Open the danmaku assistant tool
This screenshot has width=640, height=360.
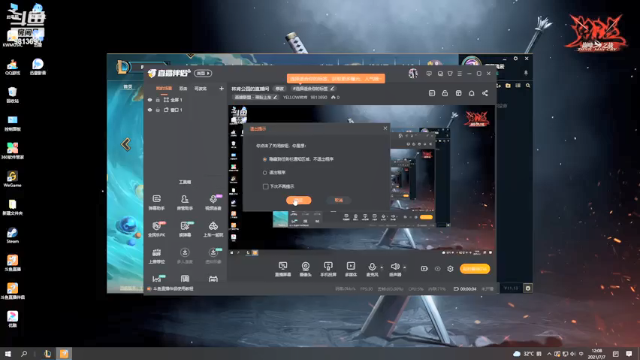156,202
